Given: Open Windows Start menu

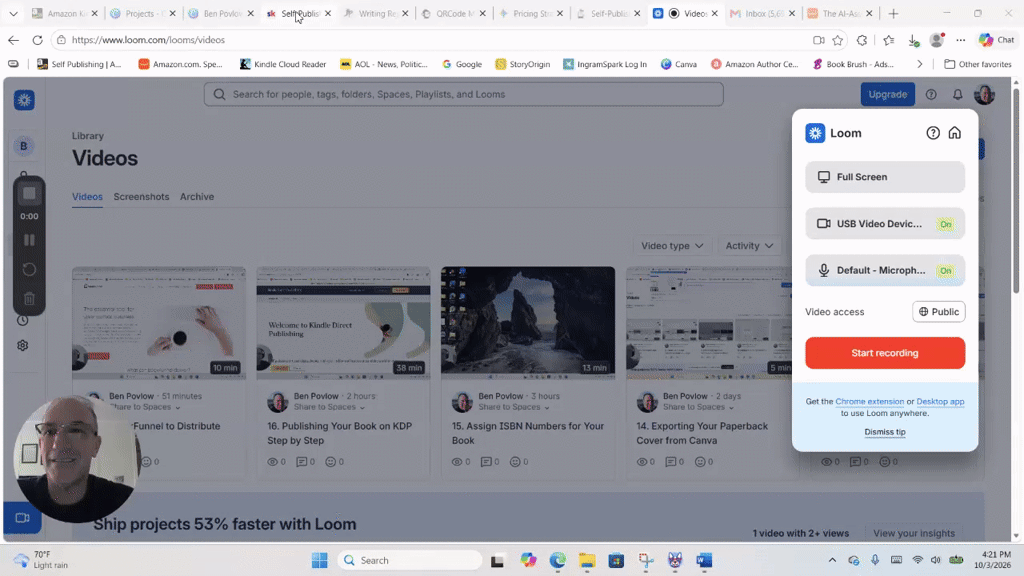Looking at the screenshot, I should click(x=319, y=560).
